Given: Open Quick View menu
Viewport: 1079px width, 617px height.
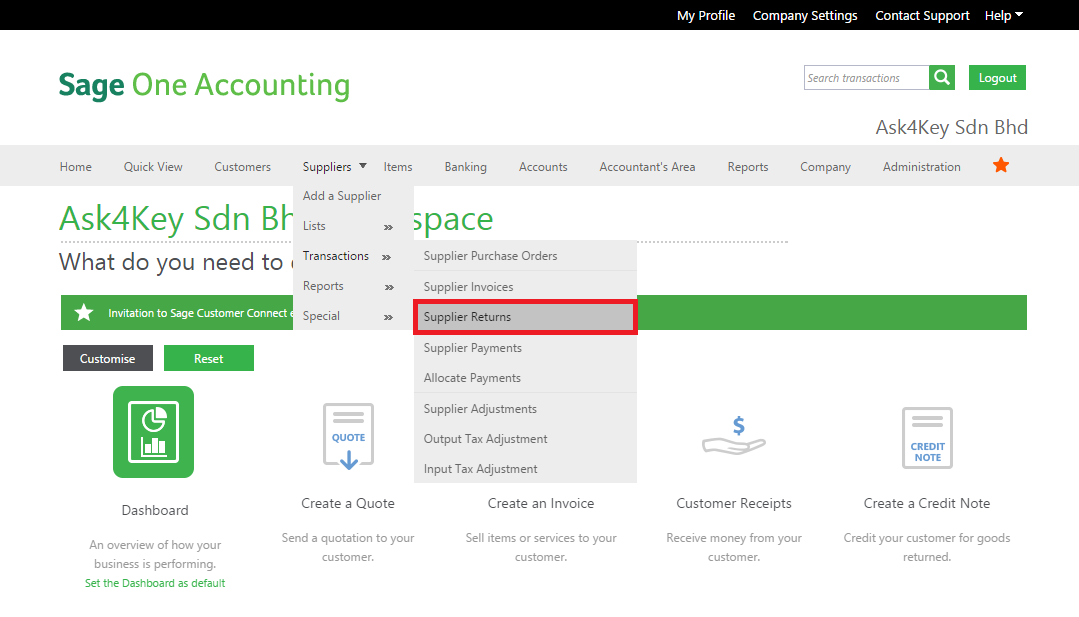Looking at the screenshot, I should click(x=153, y=166).
